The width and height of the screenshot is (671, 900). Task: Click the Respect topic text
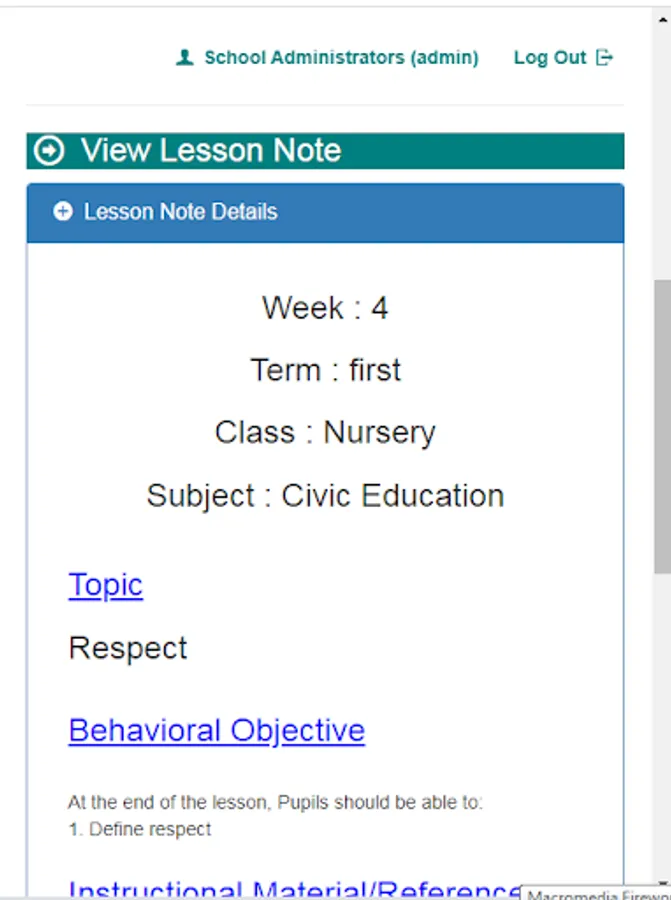pyautogui.click(x=128, y=648)
